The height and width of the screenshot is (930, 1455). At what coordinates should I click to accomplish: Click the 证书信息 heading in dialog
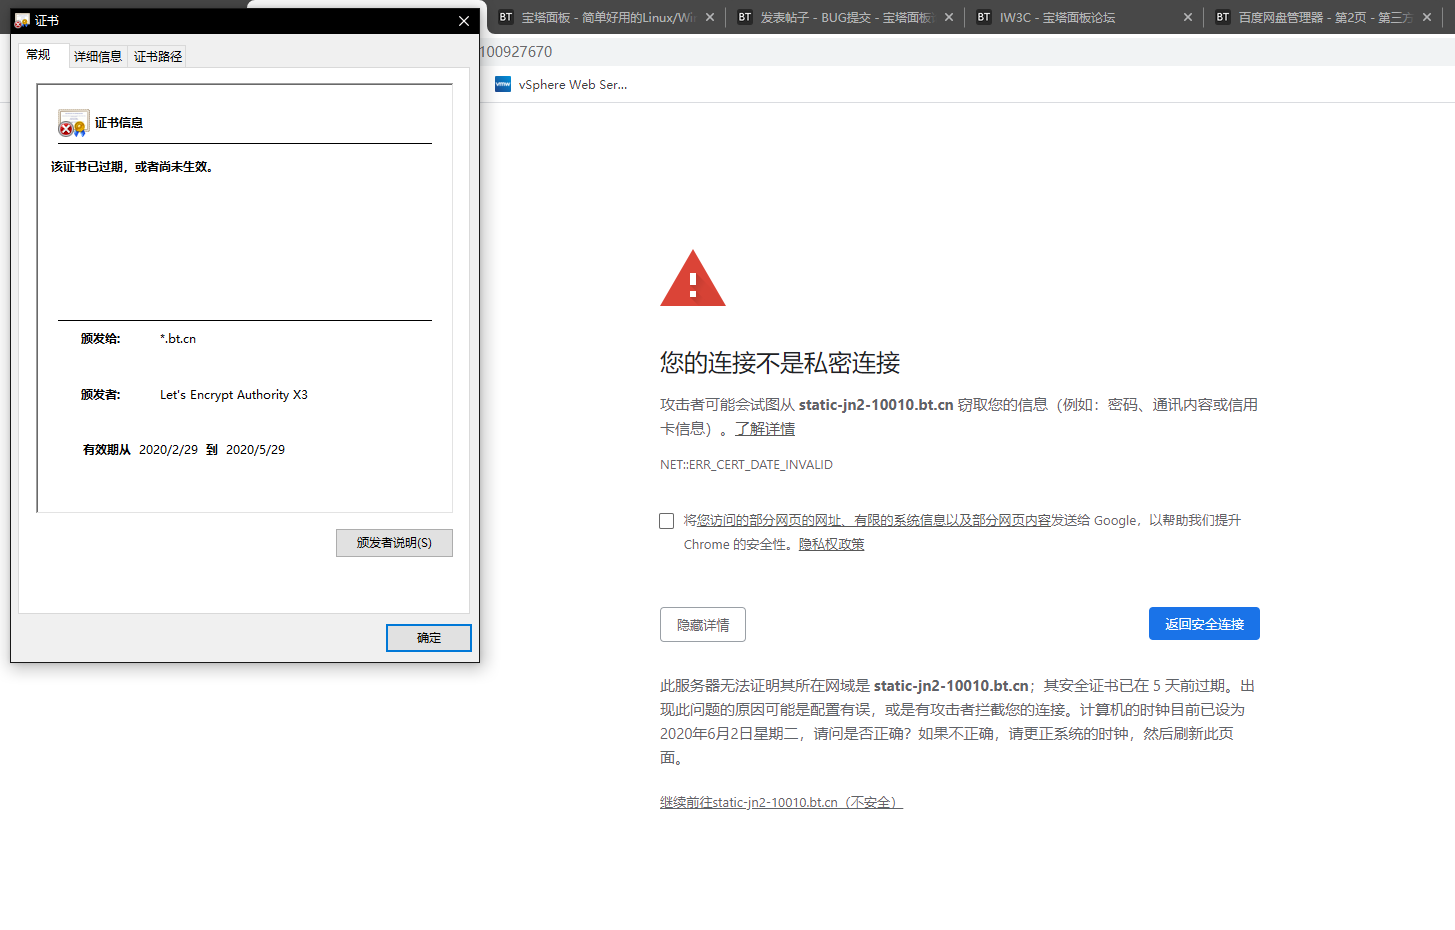[119, 123]
